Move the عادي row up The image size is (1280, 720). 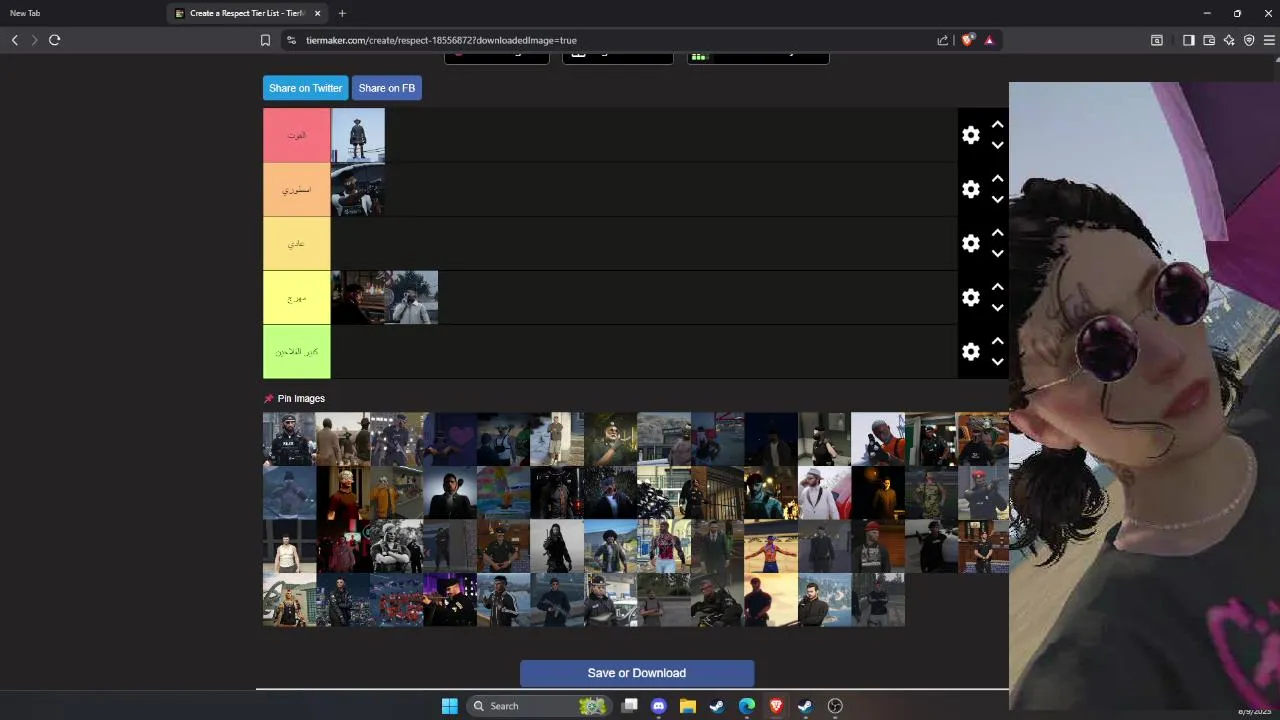pyautogui.click(x=997, y=232)
